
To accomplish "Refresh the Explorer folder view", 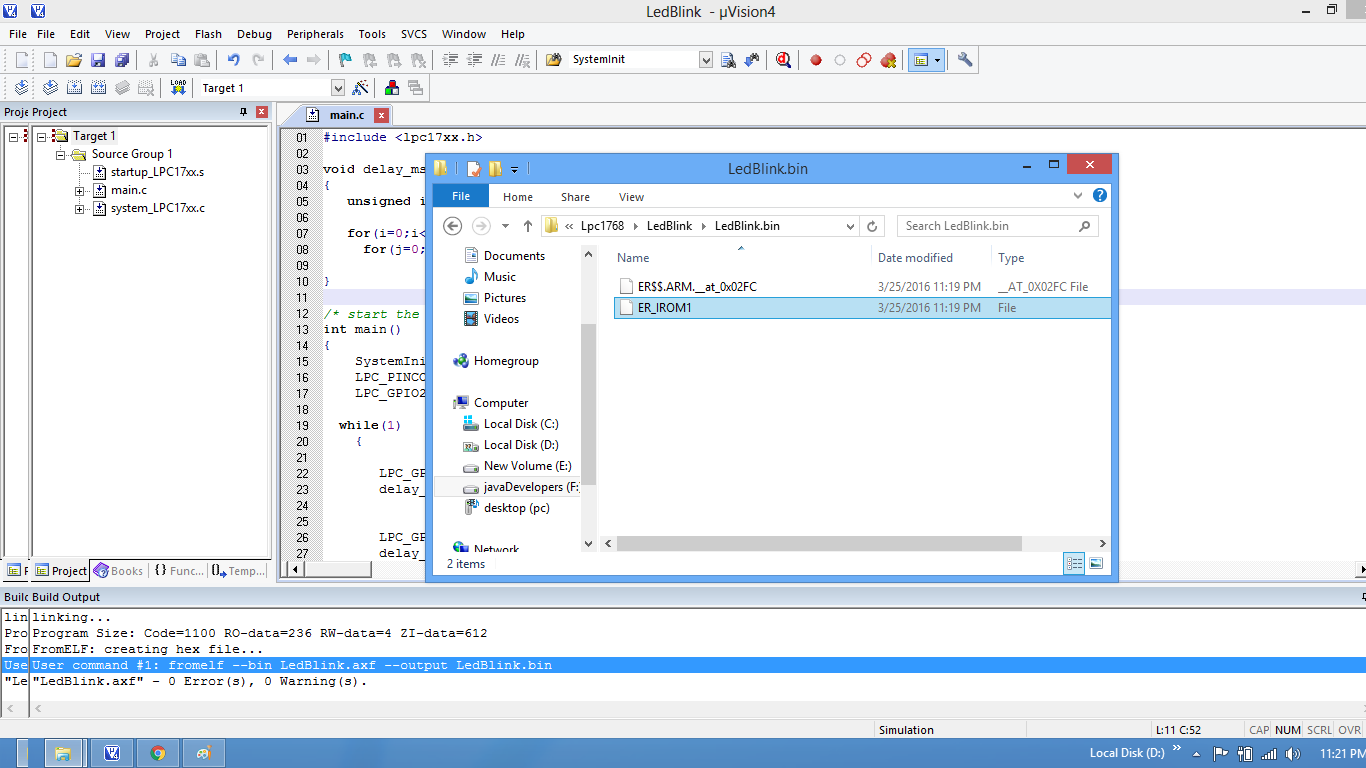I will [872, 226].
